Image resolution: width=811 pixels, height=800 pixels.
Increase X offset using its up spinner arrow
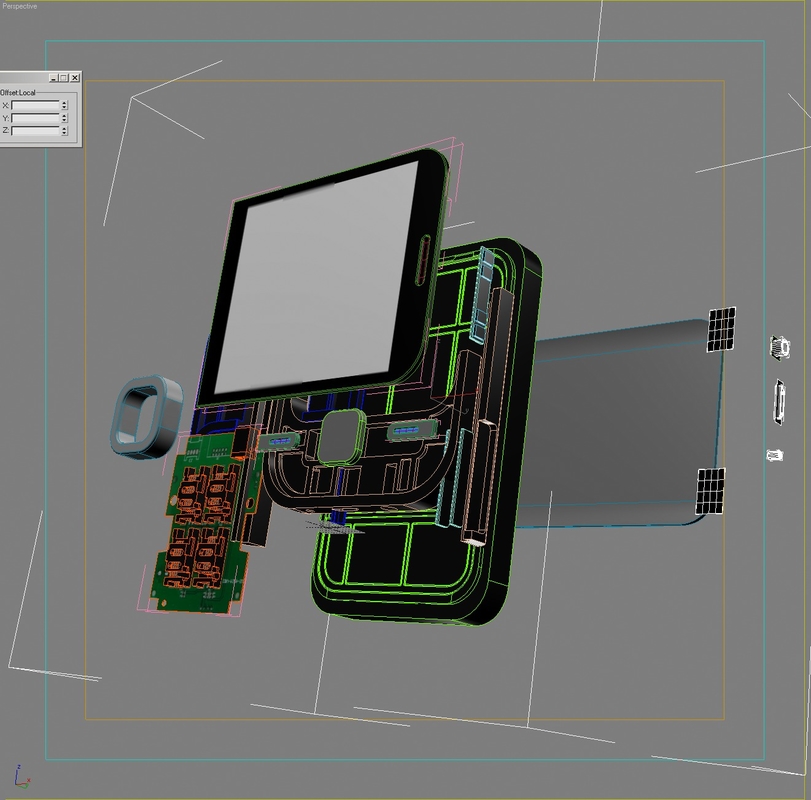click(x=64, y=102)
